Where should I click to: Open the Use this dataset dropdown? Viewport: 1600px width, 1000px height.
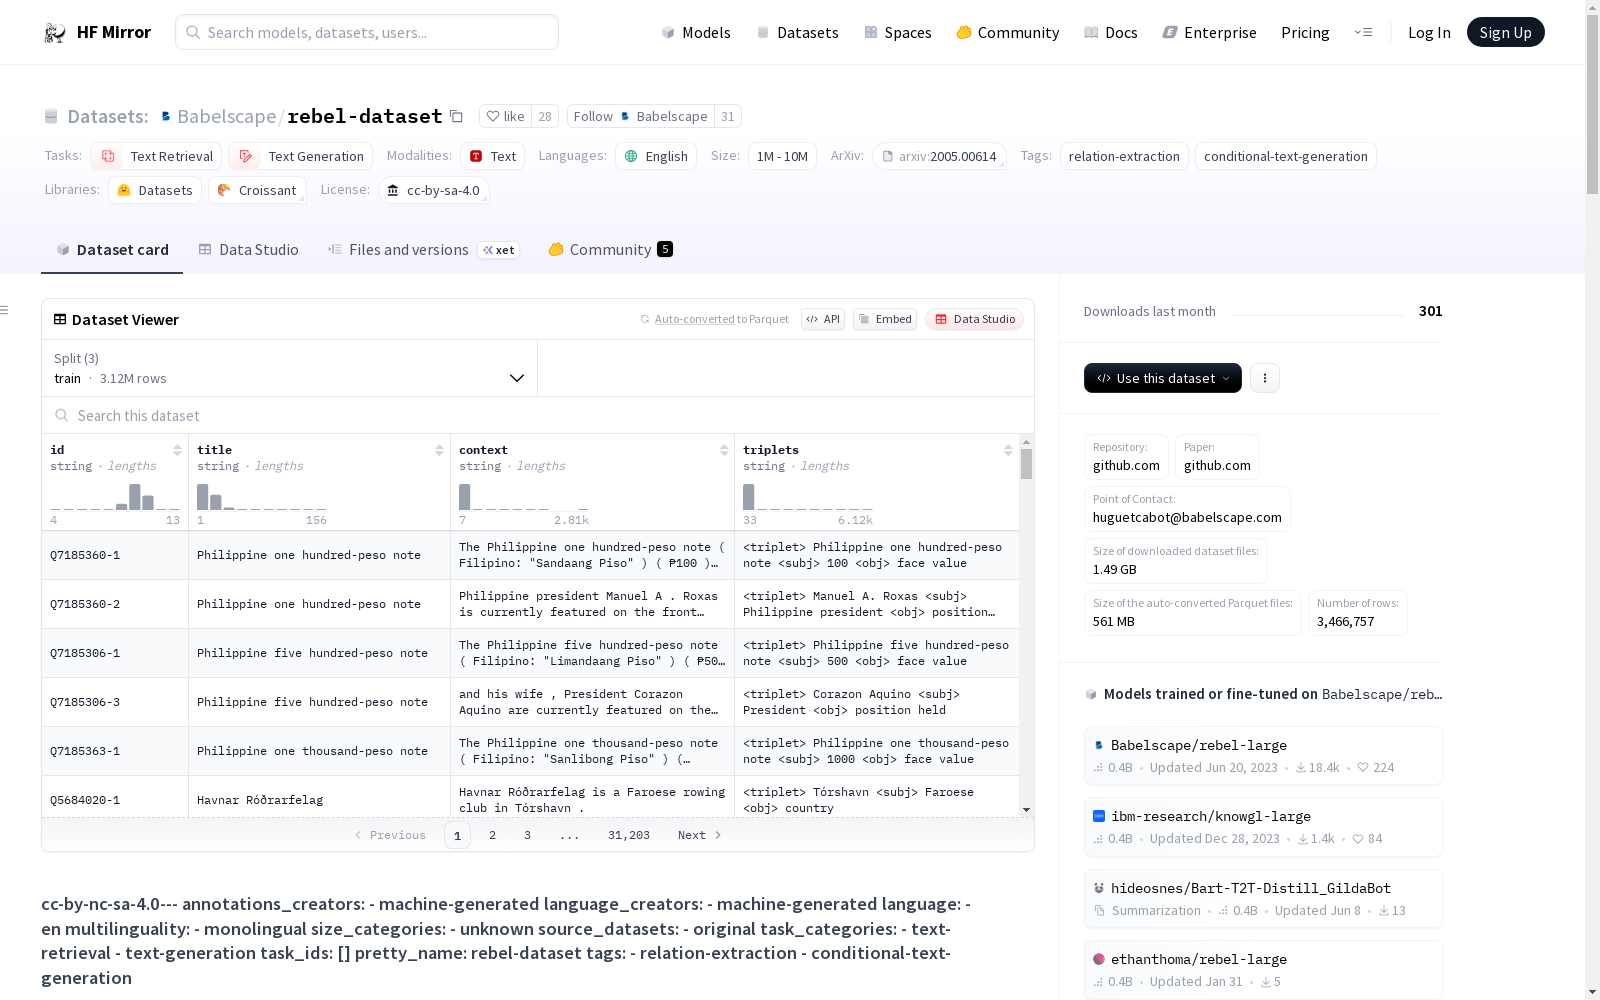(x=1163, y=378)
